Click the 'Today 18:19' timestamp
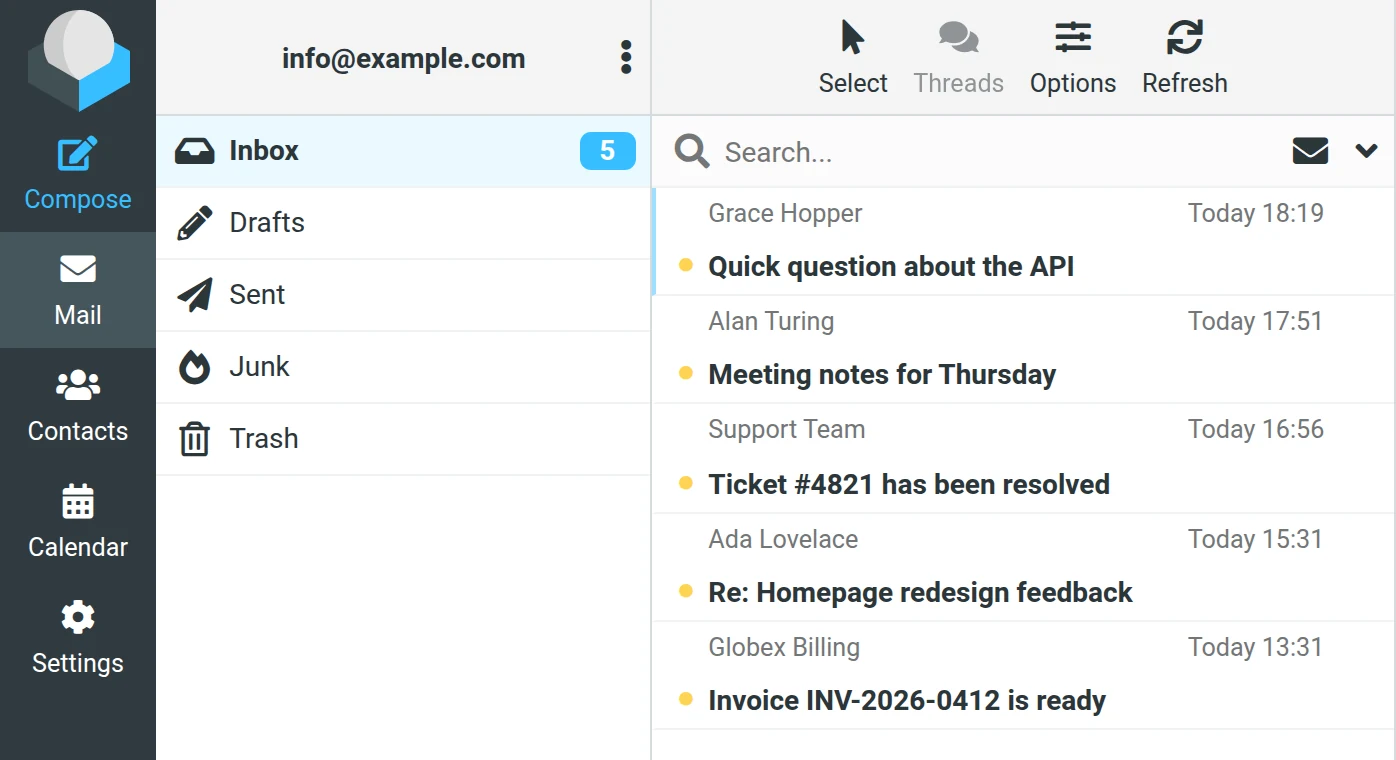The height and width of the screenshot is (760, 1396). (1256, 213)
